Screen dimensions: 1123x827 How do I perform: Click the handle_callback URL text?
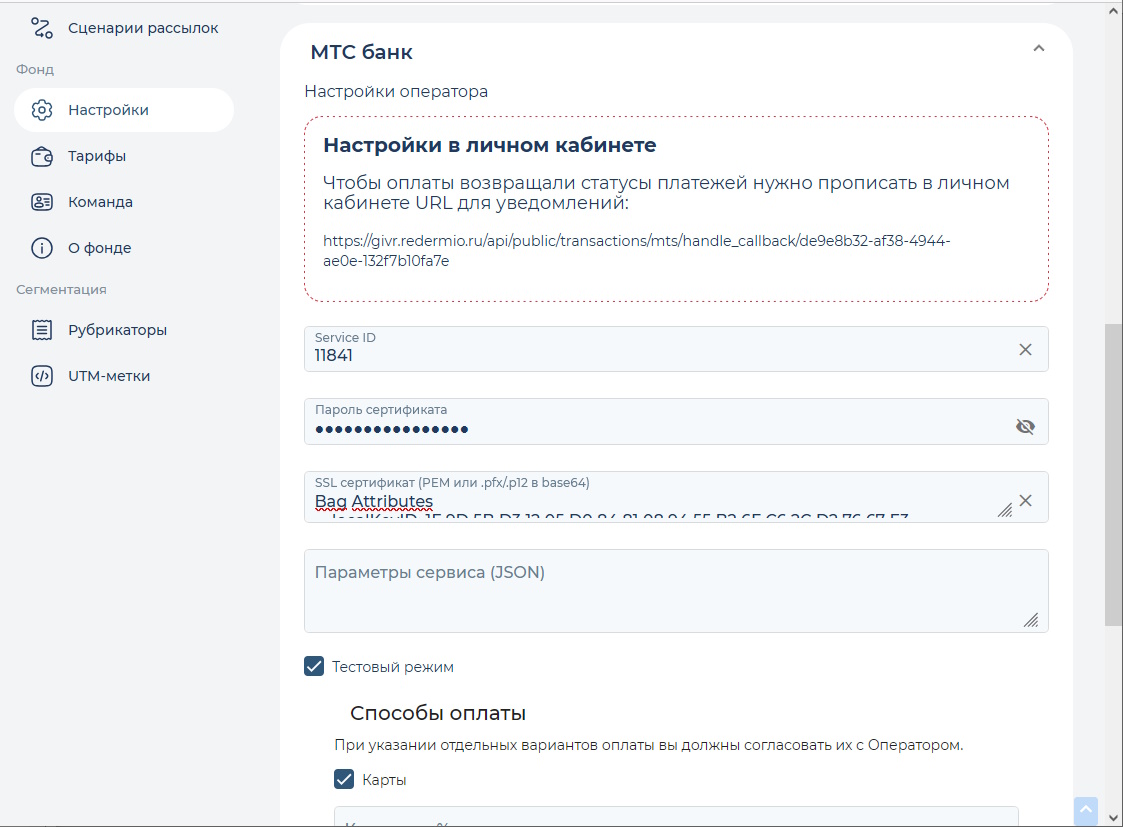coord(637,251)
